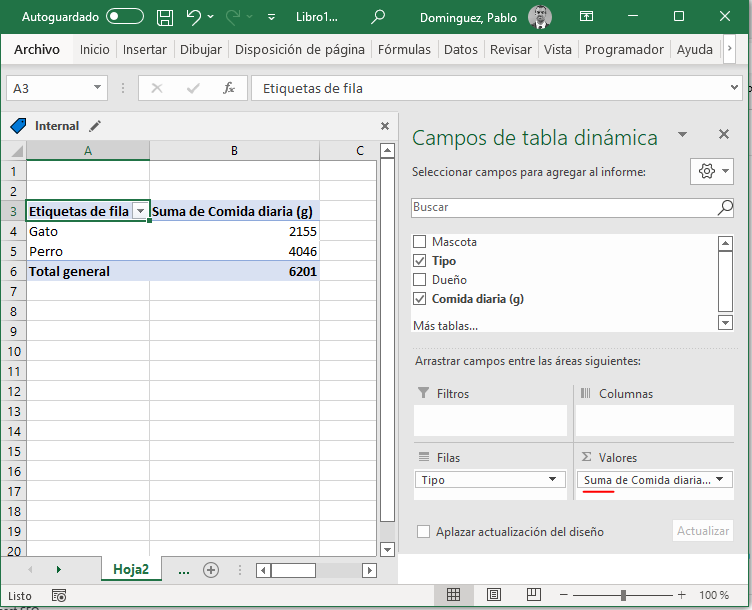Click the insert function fx icon
This screenshot has width=752, height=610.
[229, 88]
